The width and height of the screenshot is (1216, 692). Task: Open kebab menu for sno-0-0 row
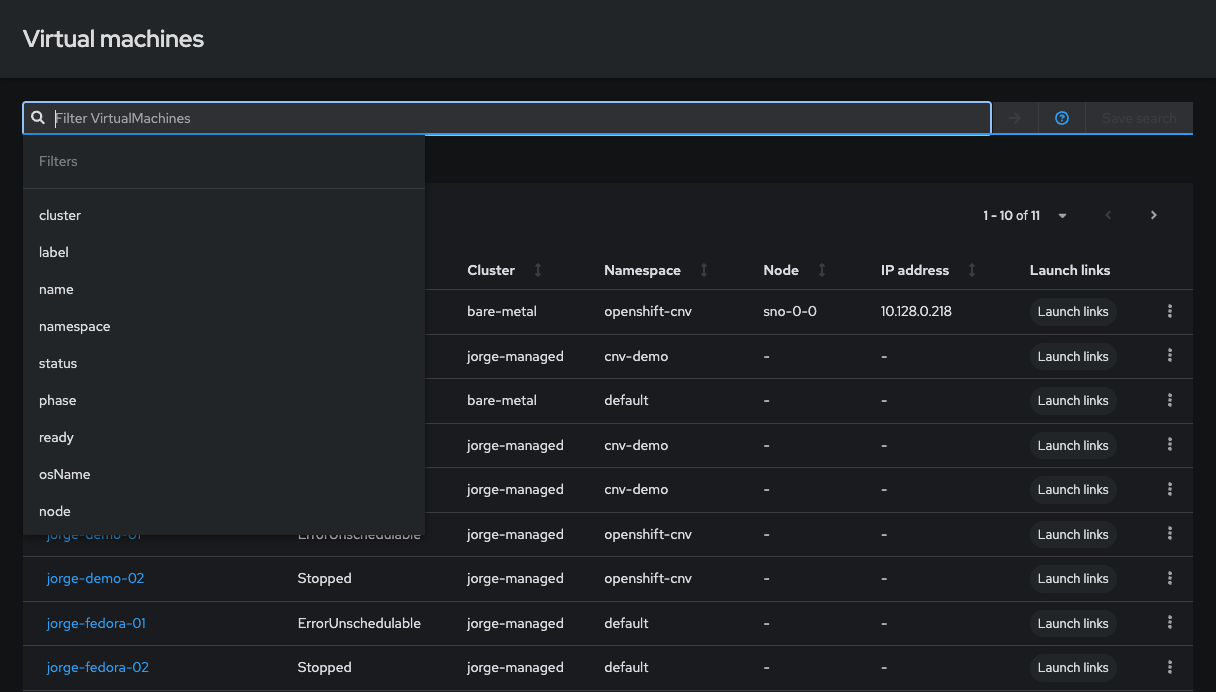(x=1169, y=312)
